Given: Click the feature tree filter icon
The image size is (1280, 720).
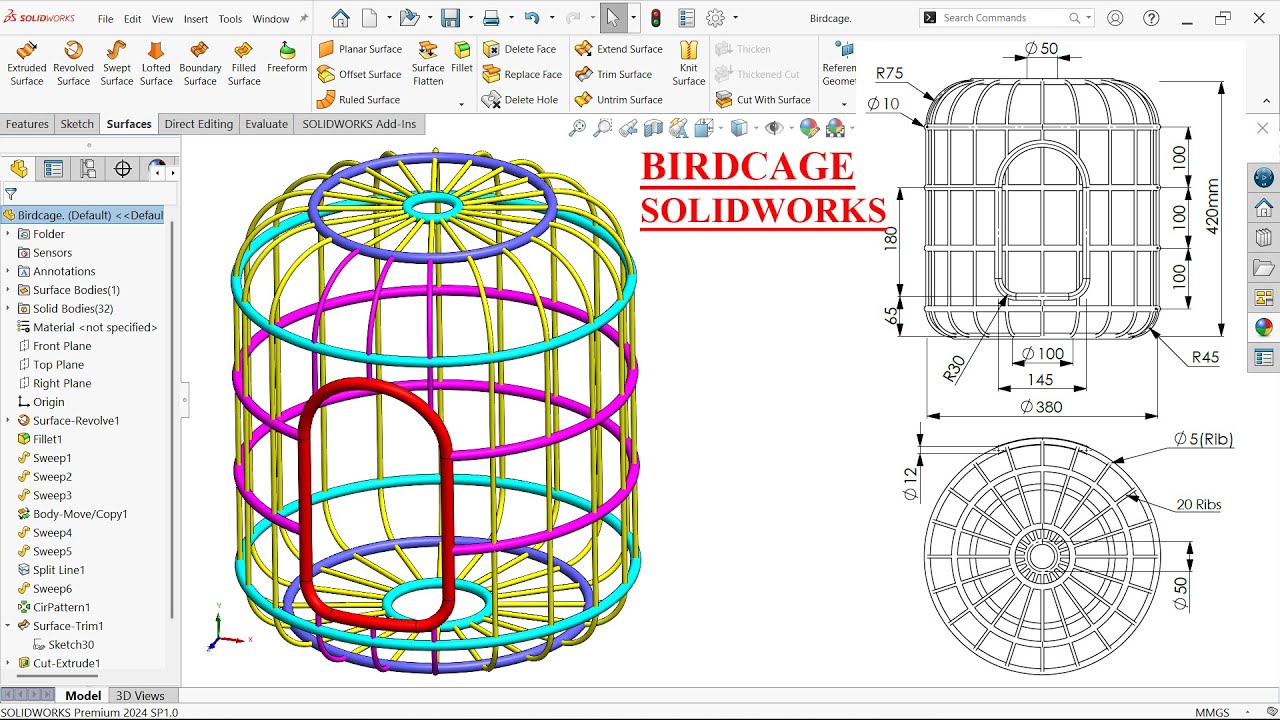Looking at the screenshot, I should [11, 194].
